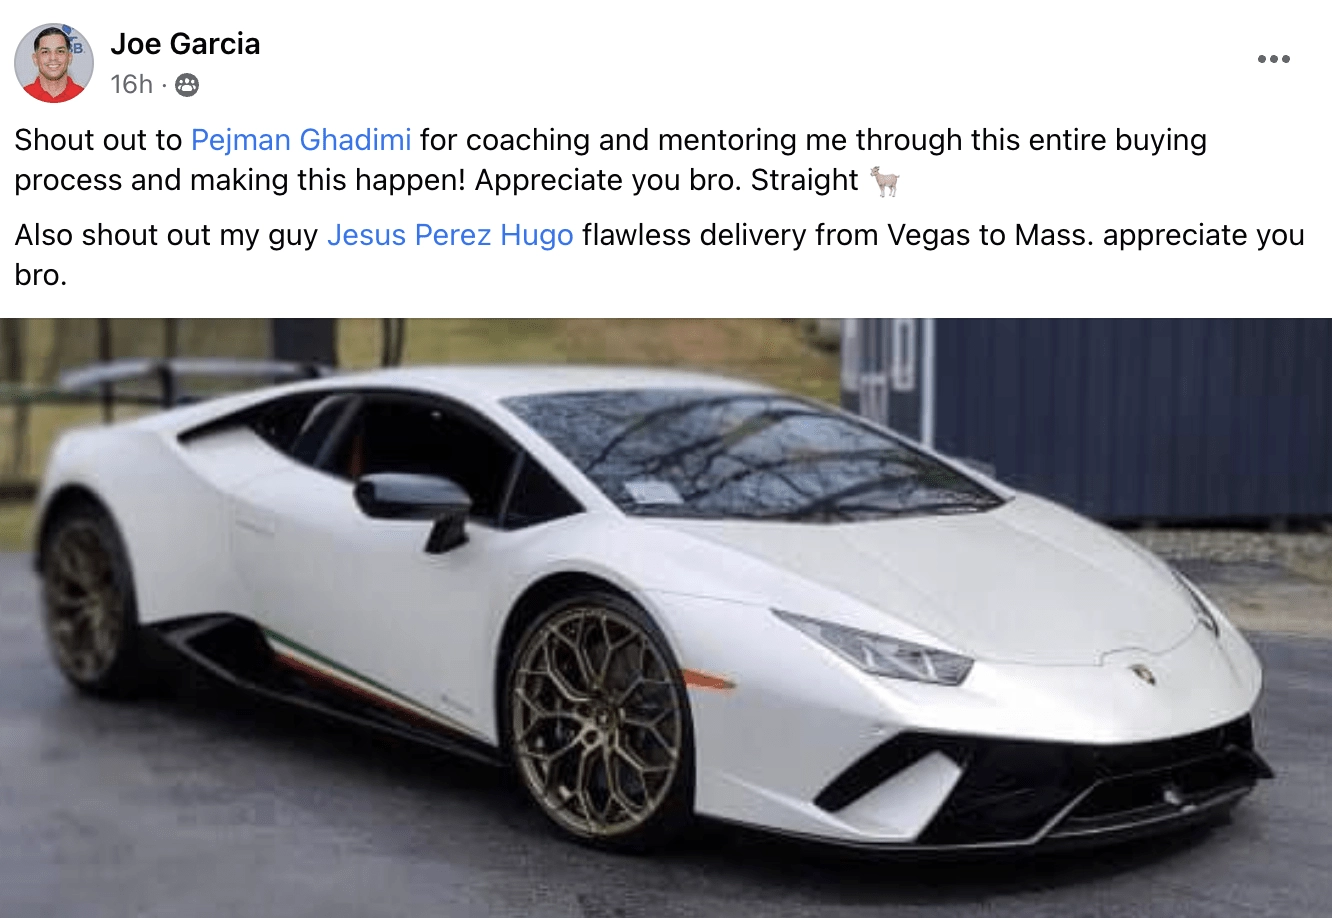Click the orange side marker light
This screenshot has height=918, width=1332.
[x=707, y=680]
